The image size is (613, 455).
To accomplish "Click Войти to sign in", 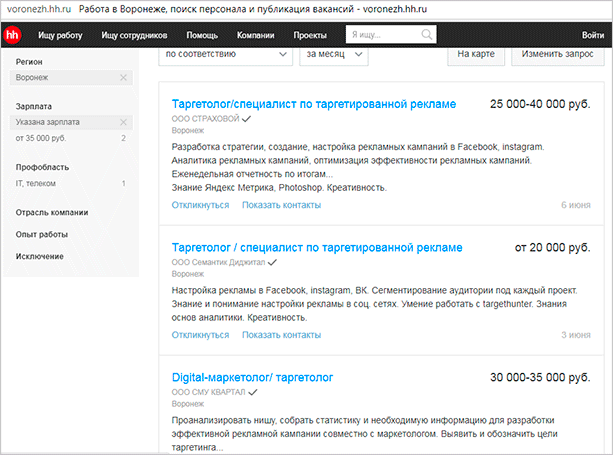I will [x=592, y=35].
